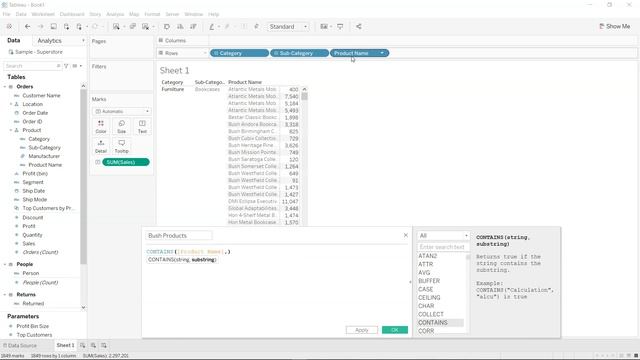Expand the Location hierarchy
Viewport: 640px width, 360px height.
tap(11, 104)
